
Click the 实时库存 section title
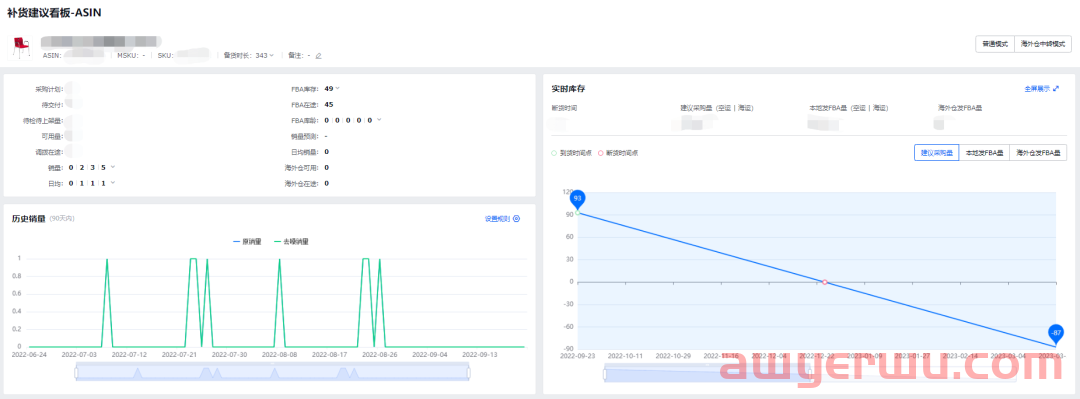coord(568,89)
